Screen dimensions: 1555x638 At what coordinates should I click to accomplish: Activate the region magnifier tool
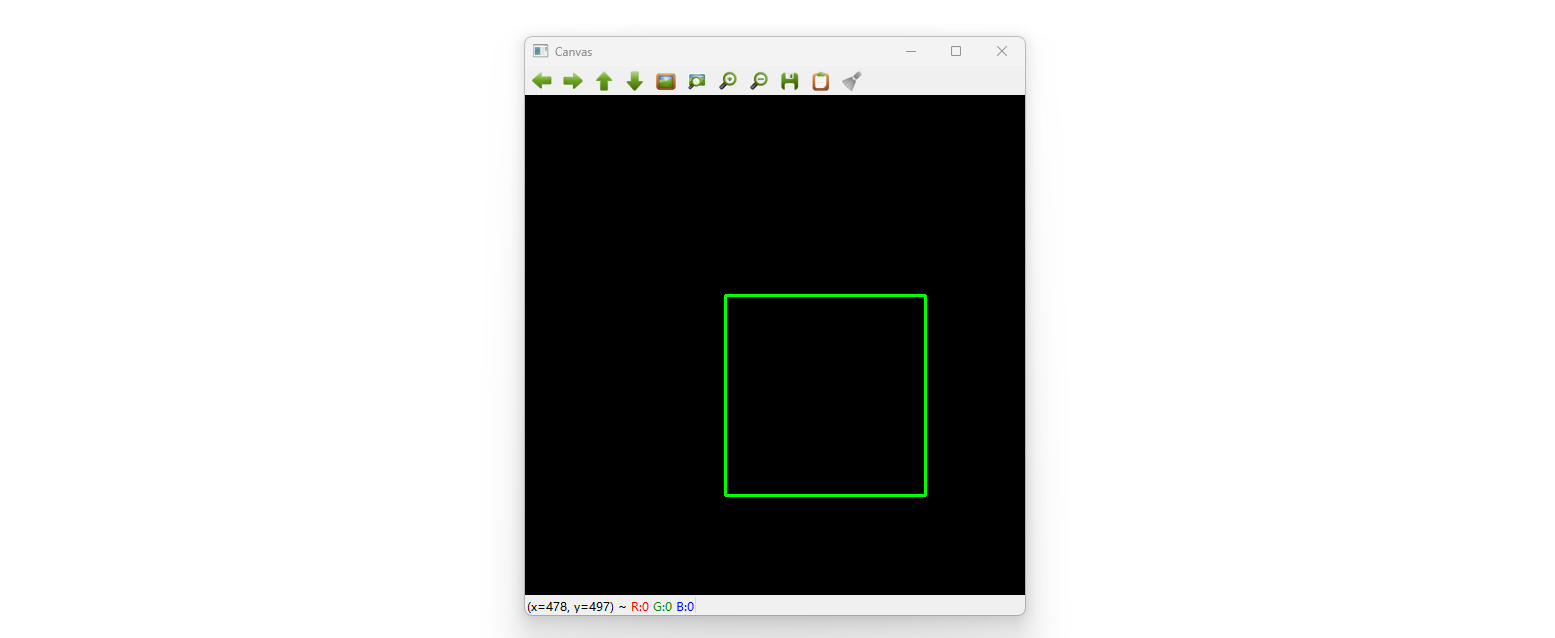[x=696, y=81]
